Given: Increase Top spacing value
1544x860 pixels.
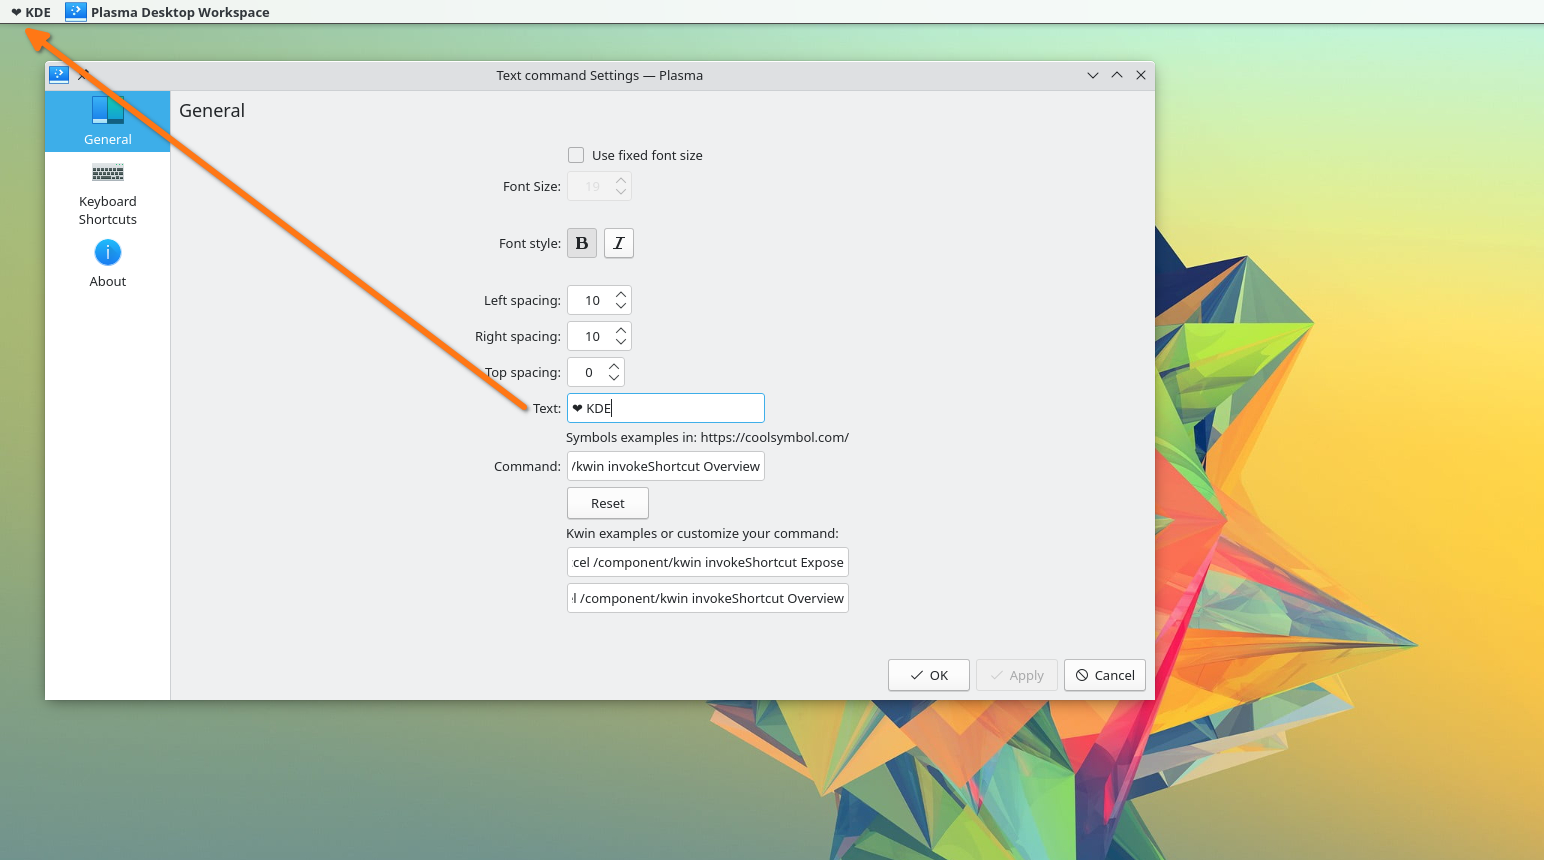Looking at the screenshot, I should pos(614,366).
